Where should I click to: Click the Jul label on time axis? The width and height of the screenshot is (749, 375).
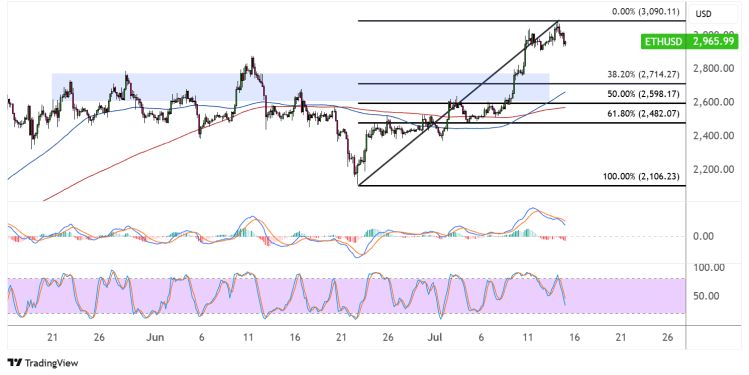435,337
